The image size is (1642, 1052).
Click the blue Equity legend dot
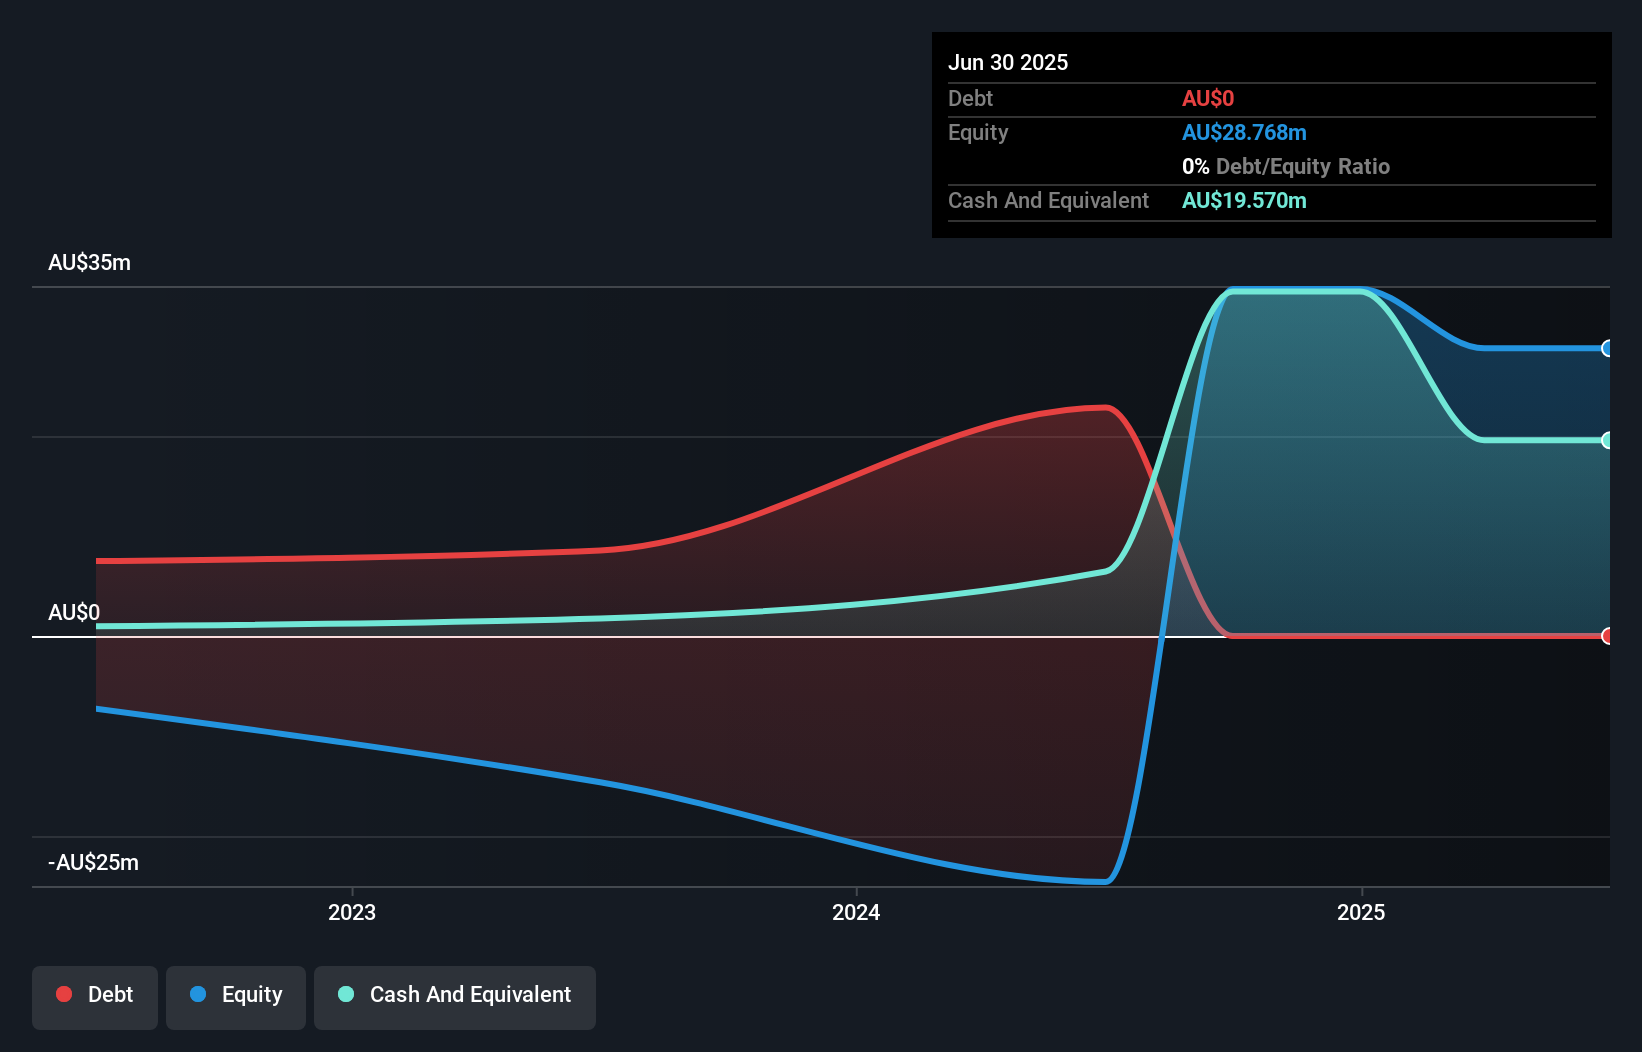click(x=198, y=994)
